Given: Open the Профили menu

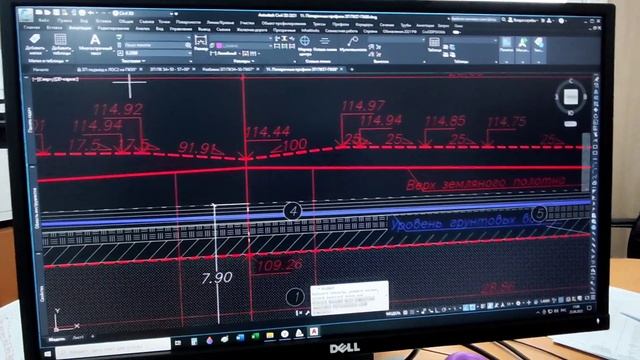Looking at the screenshot, I should [340, 24].
